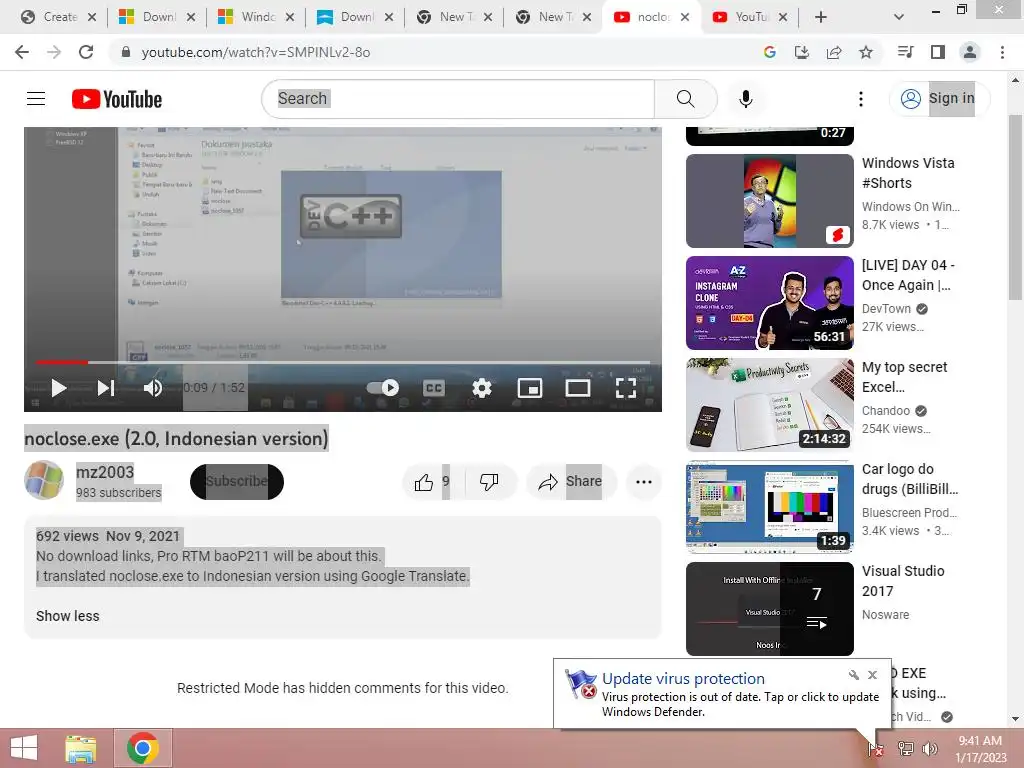The height and width of the screenshot is (768, 1024).
Task: Subscribe to mz2003 channel
Action: pyautogui.click(x=237, y=482)
